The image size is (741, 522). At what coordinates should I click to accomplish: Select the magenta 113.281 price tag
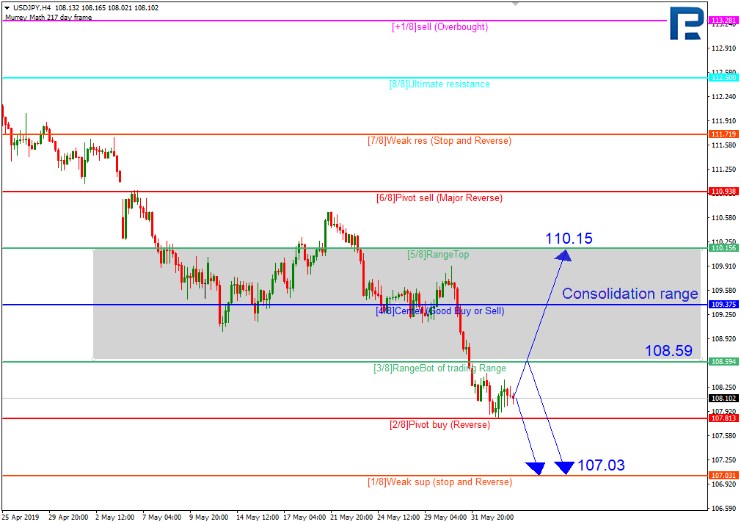pos(721,20)
